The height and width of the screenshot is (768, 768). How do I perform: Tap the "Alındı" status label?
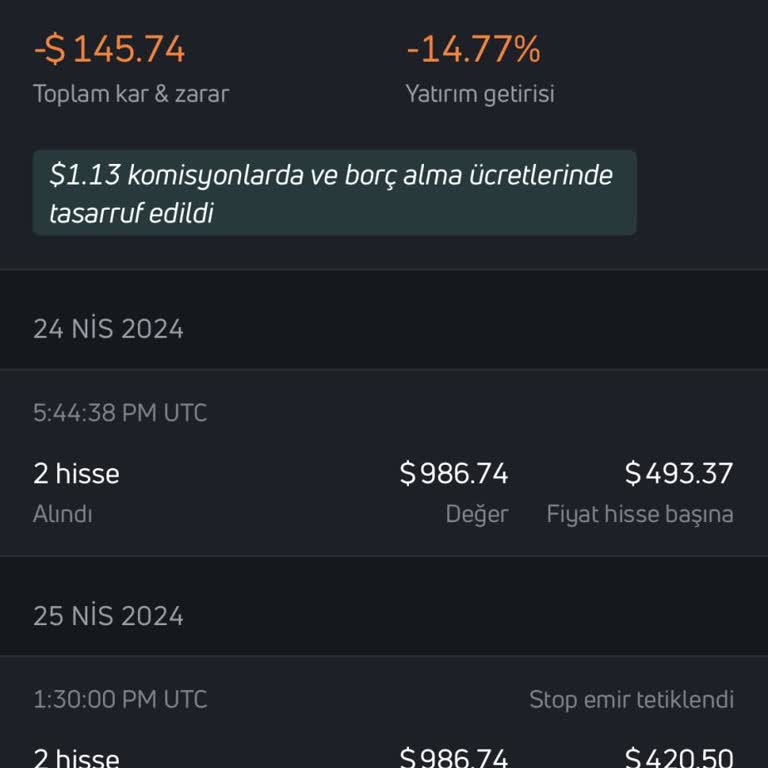(63, 514)
